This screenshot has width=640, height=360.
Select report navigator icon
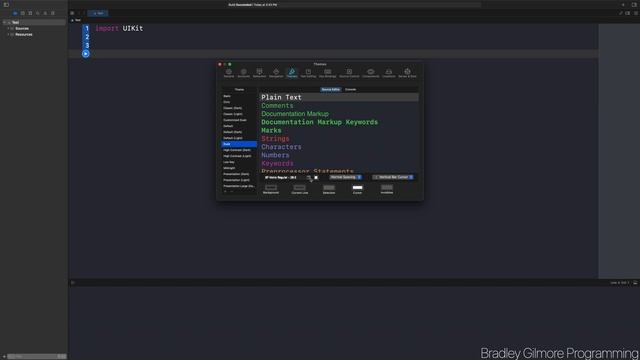pyautogui.click(x=53, y=13)
